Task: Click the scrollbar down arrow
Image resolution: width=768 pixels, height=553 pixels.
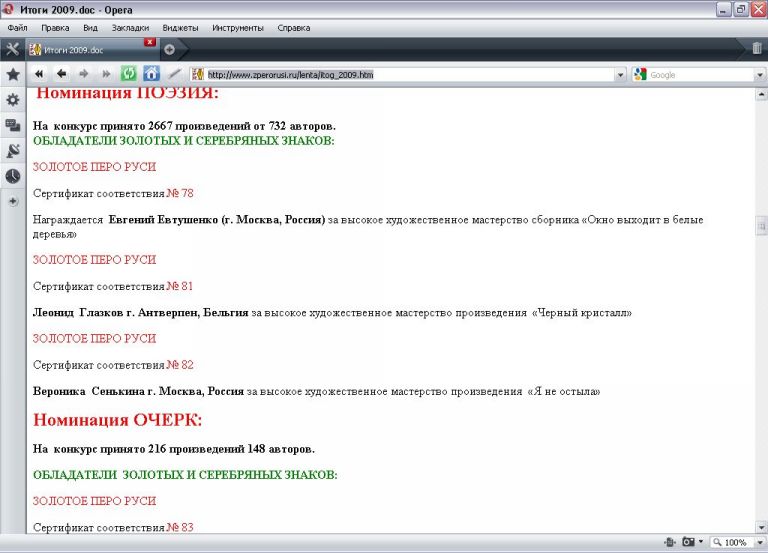Action: [761, 528]
